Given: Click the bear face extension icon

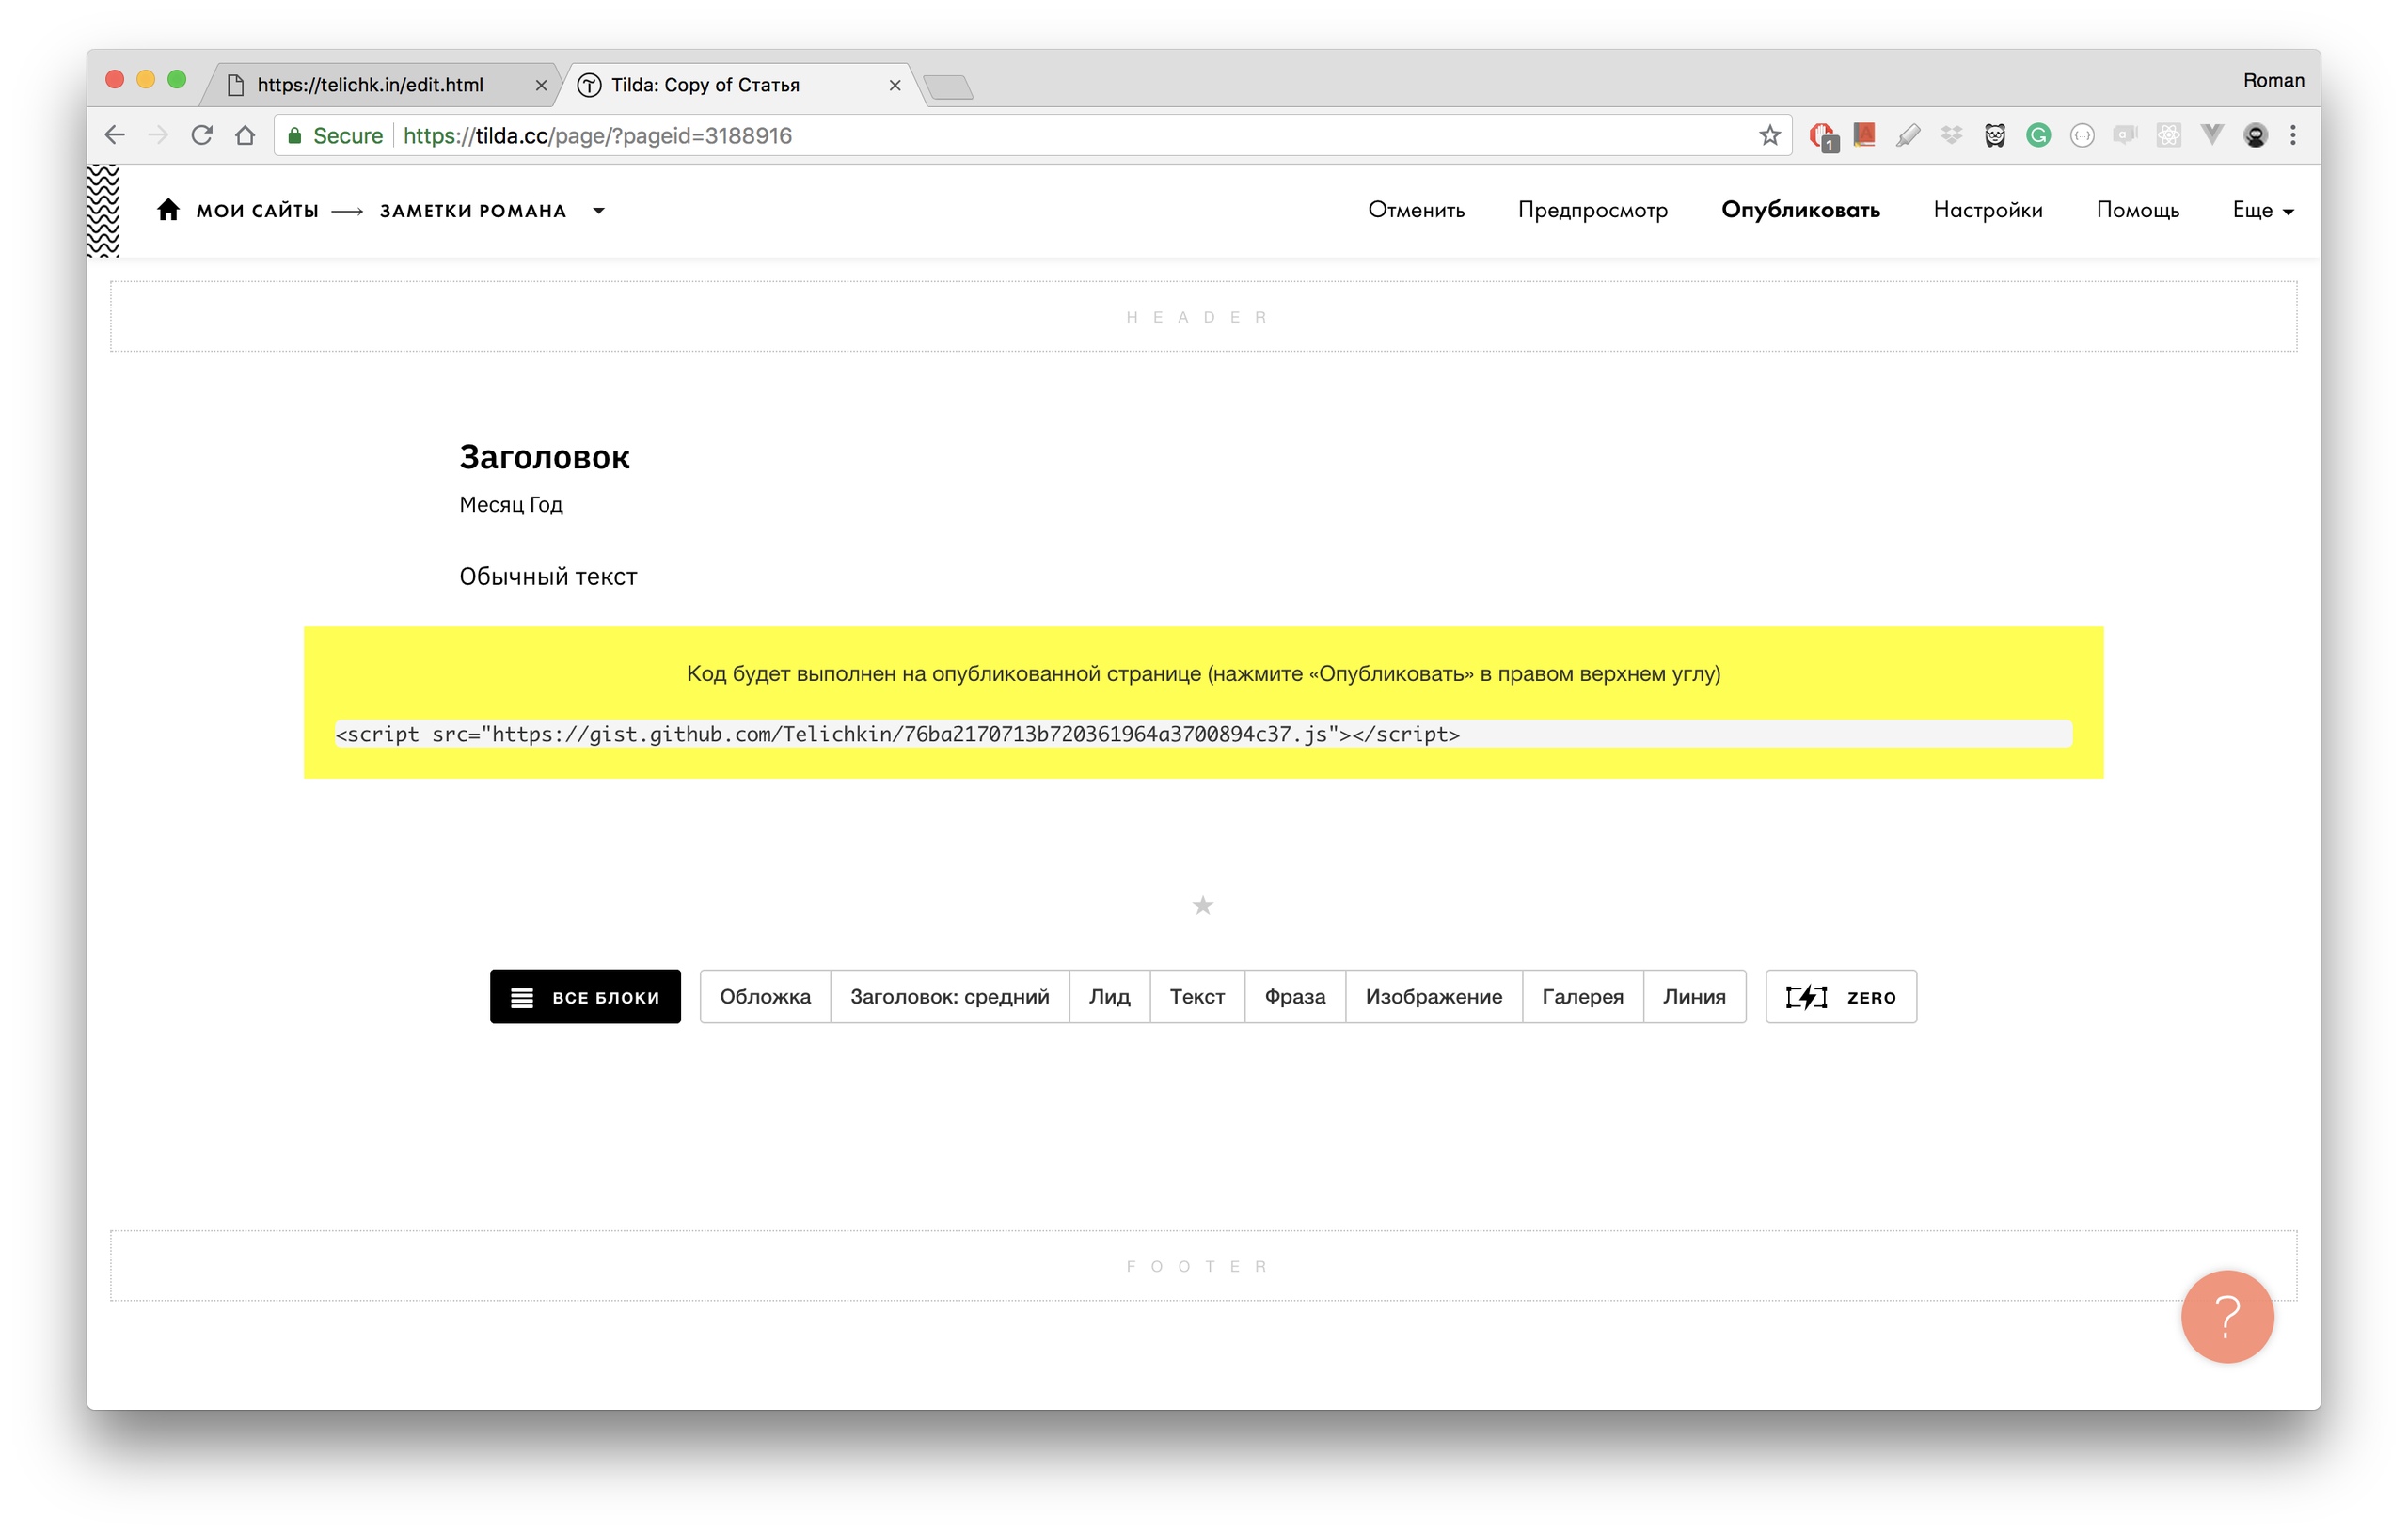Looking at the screenshot, I should point(1995,135).
